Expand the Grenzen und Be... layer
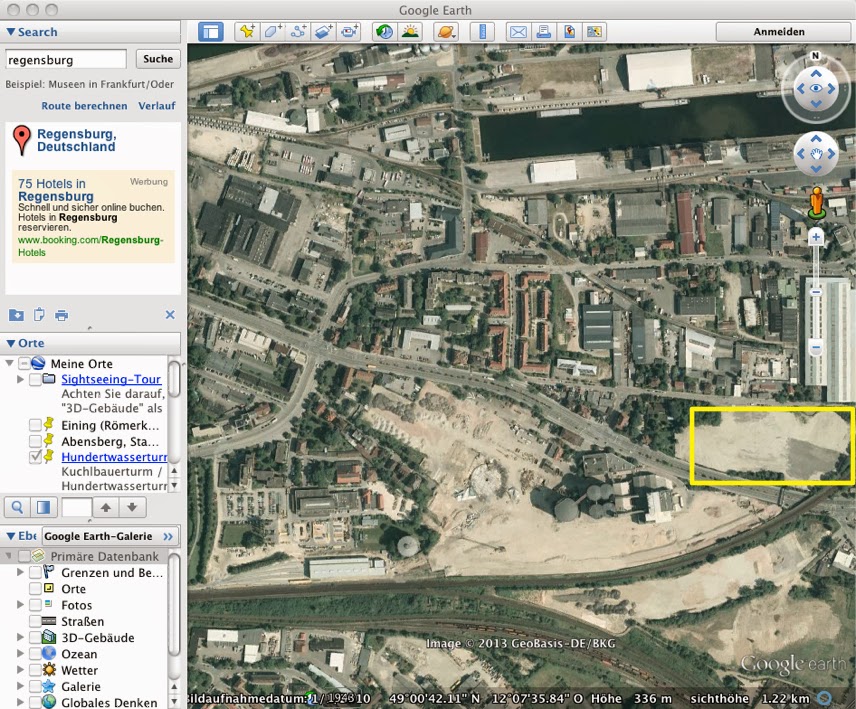Image resolution: width=856 pixels, height=709 pixels. coord(21,573)
